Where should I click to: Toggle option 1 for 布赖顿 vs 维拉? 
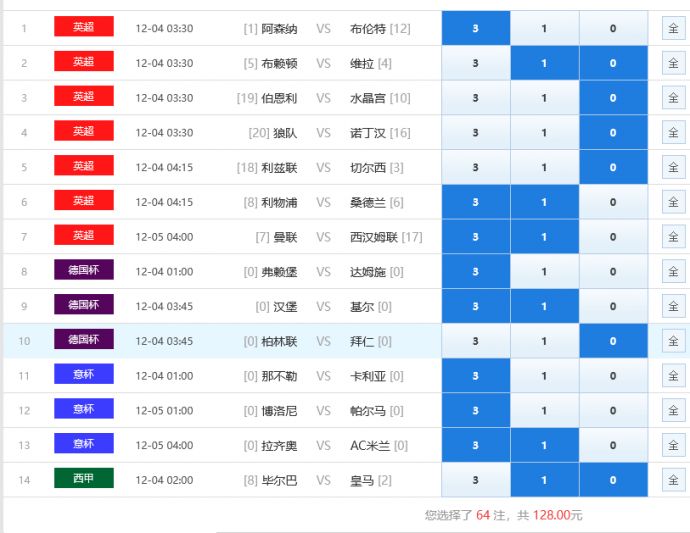point(544,64)
